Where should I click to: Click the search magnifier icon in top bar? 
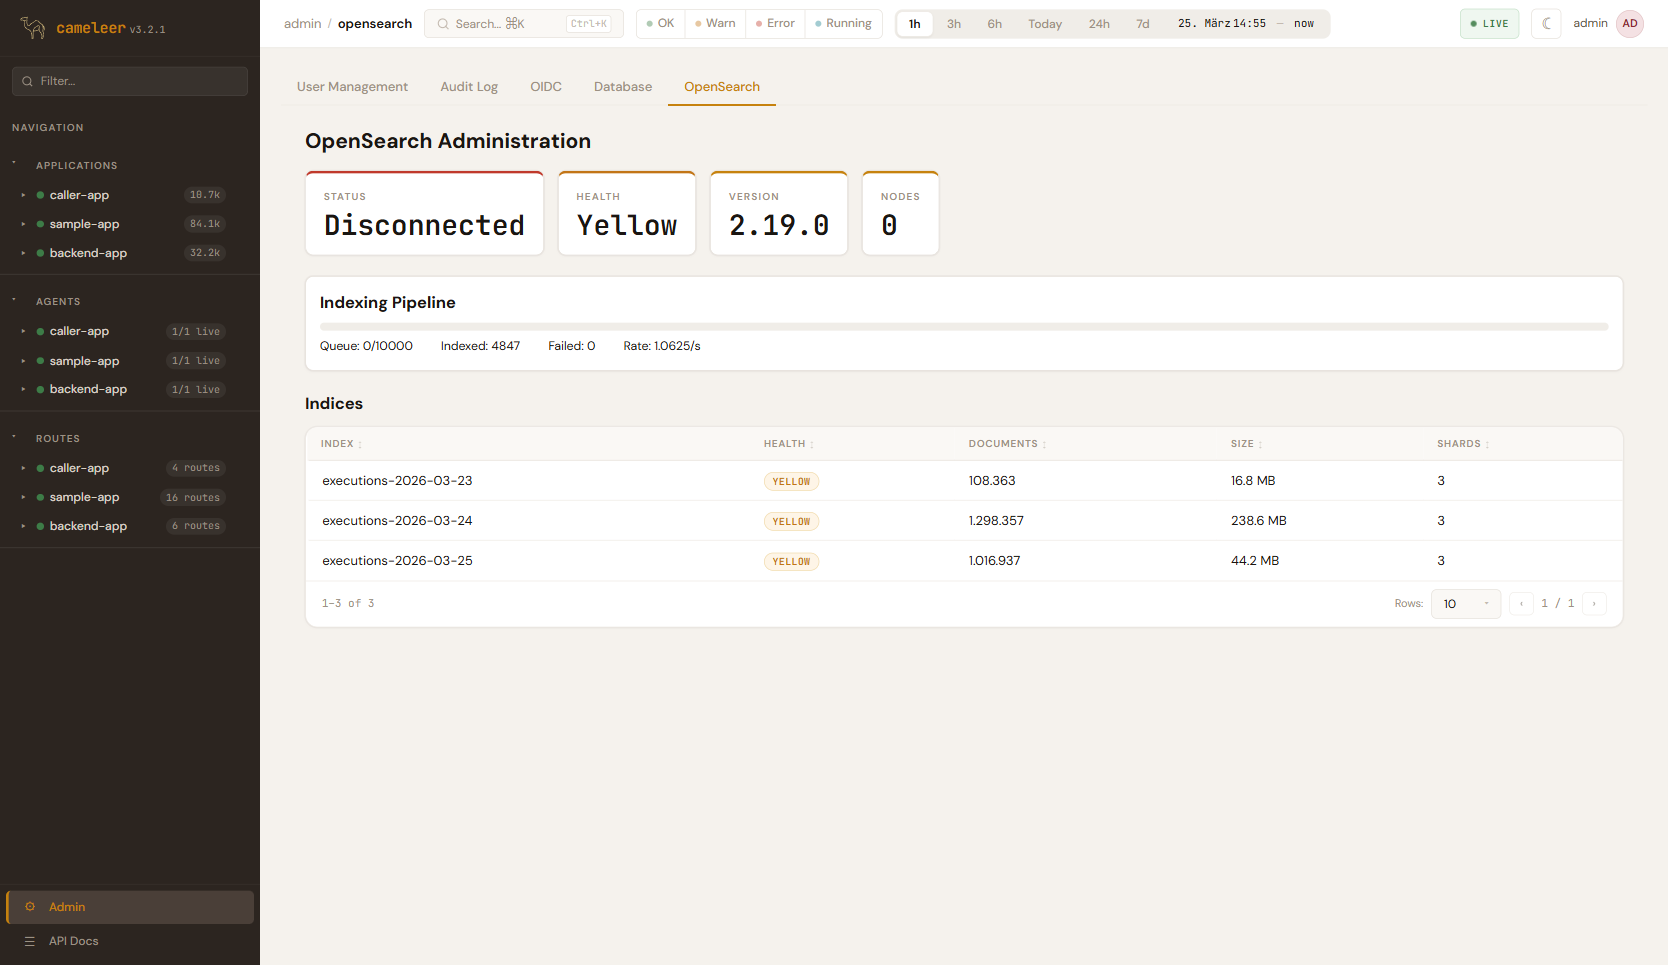coord(443,24)
